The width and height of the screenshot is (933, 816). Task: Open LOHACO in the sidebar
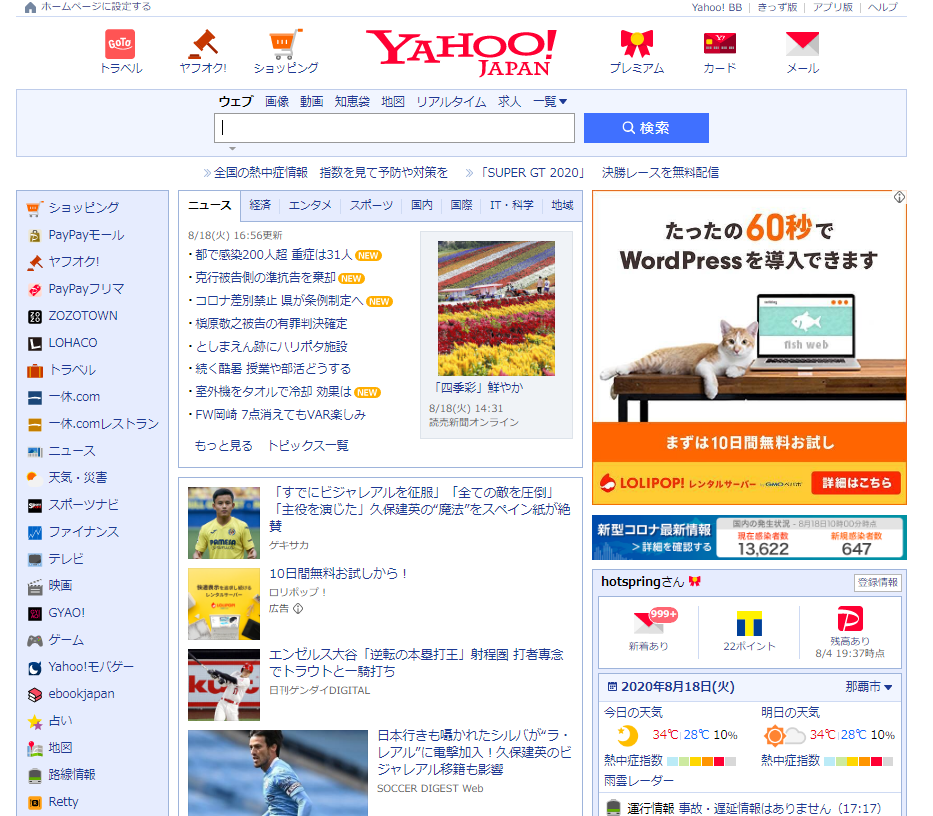[73, 343]
